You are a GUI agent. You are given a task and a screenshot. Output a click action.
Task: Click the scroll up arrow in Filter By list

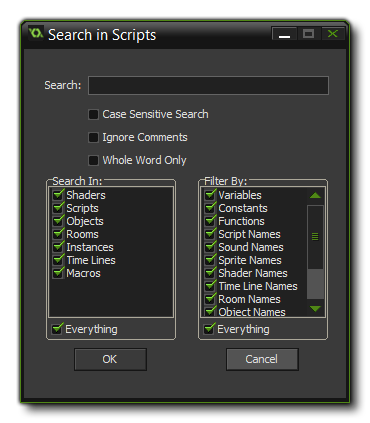315,195
